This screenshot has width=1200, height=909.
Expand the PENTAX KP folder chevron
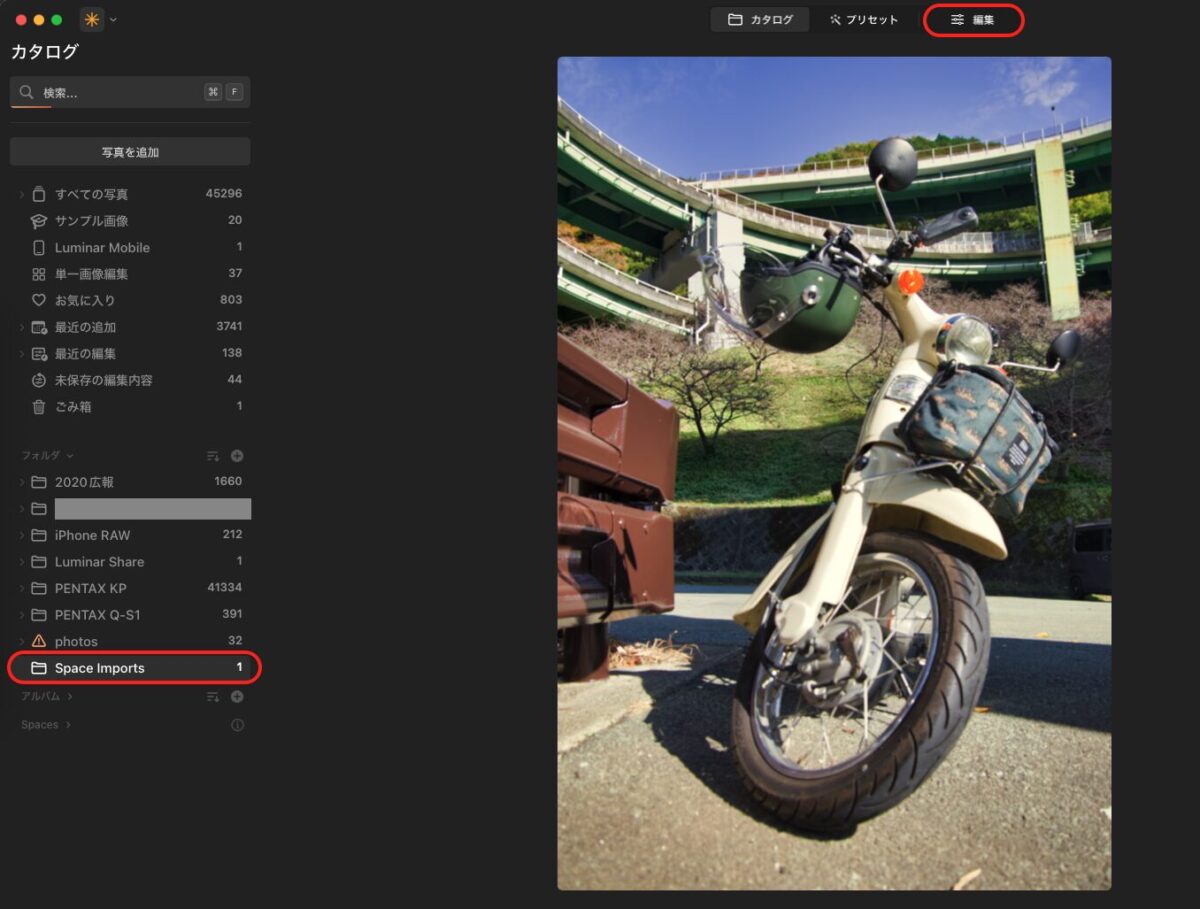[x=22, y=588]
